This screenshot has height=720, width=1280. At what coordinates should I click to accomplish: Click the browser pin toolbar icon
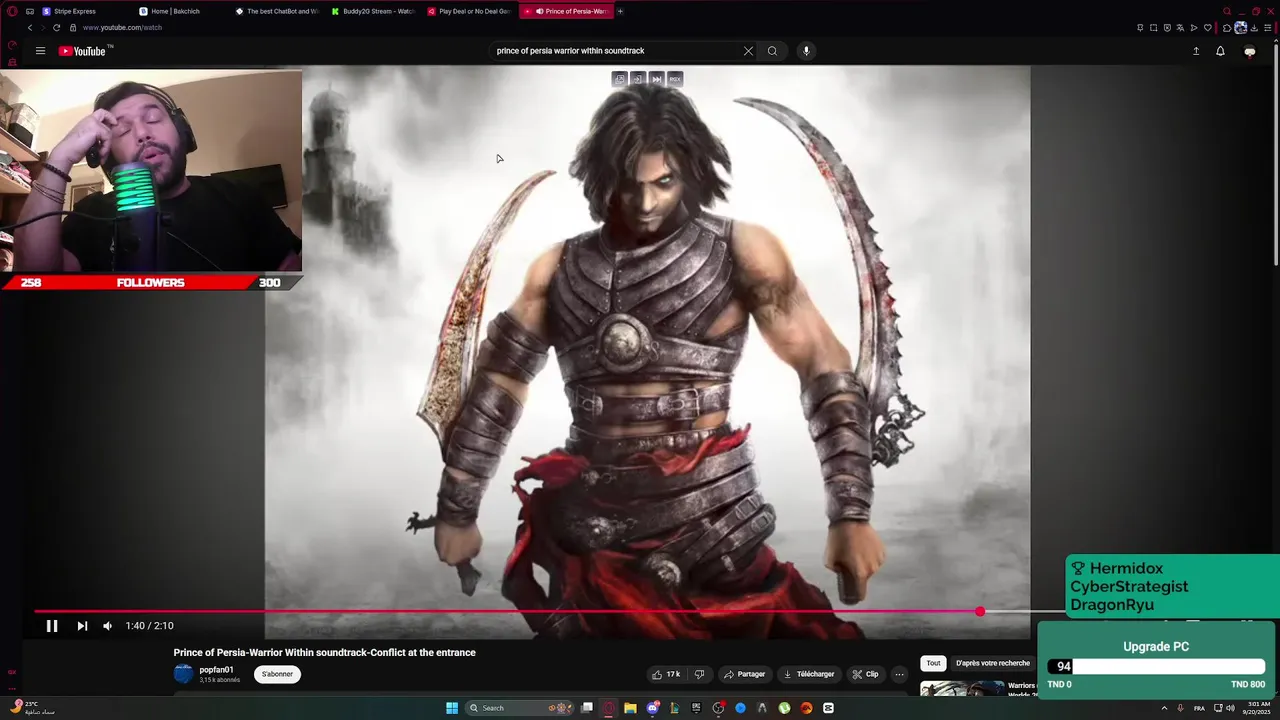[1140, 28]
